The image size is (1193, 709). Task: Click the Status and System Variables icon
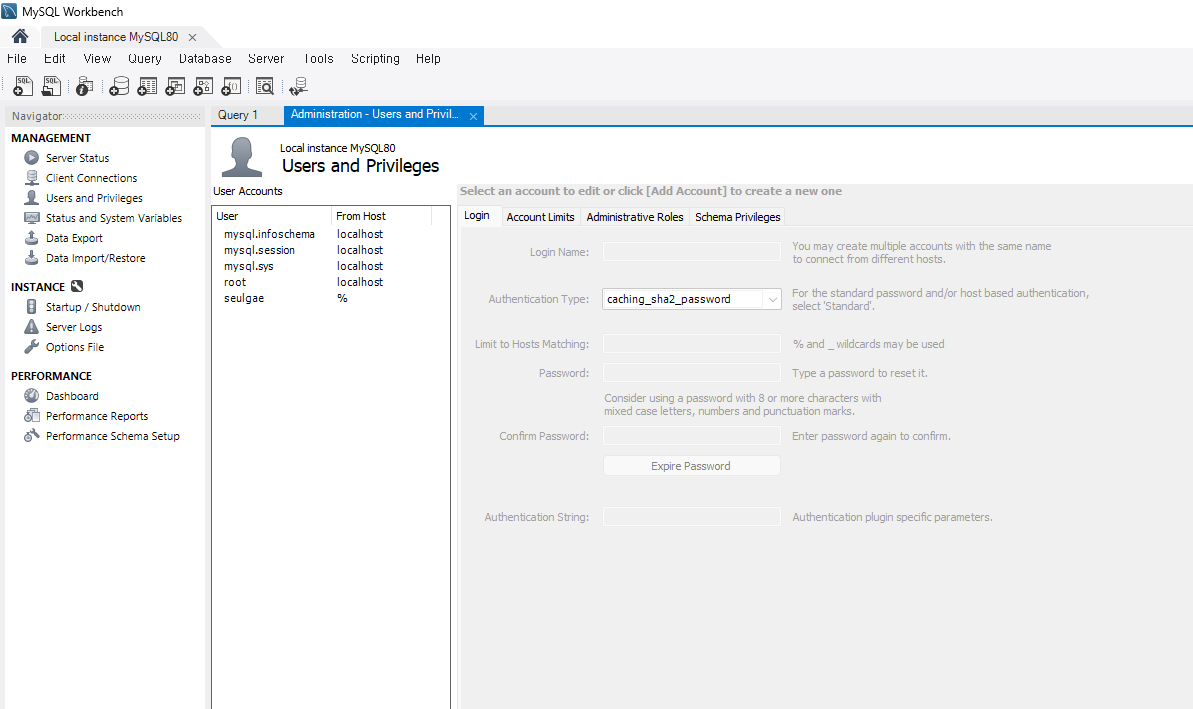(x=31, y=218)
